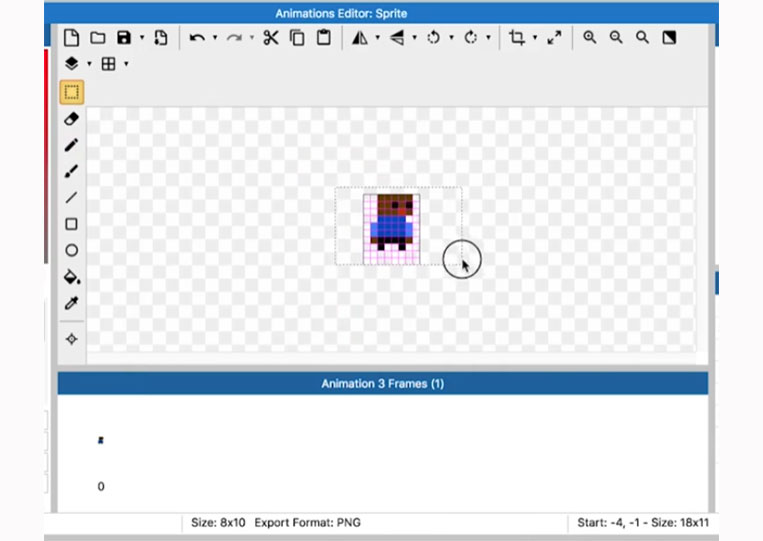The width and height of the screenshot is (763, 541).
Task: Click the redo arrow icon
Action: pyautogui.click(x=234, y=37)
